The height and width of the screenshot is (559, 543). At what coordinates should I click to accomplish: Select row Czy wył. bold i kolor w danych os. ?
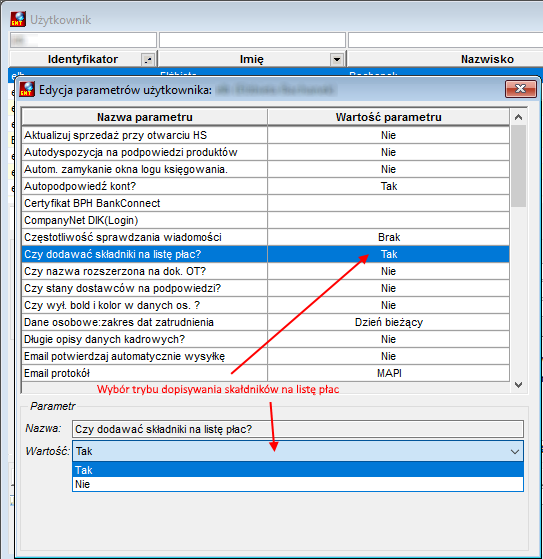pyautogui.click(x=265, y=305)
